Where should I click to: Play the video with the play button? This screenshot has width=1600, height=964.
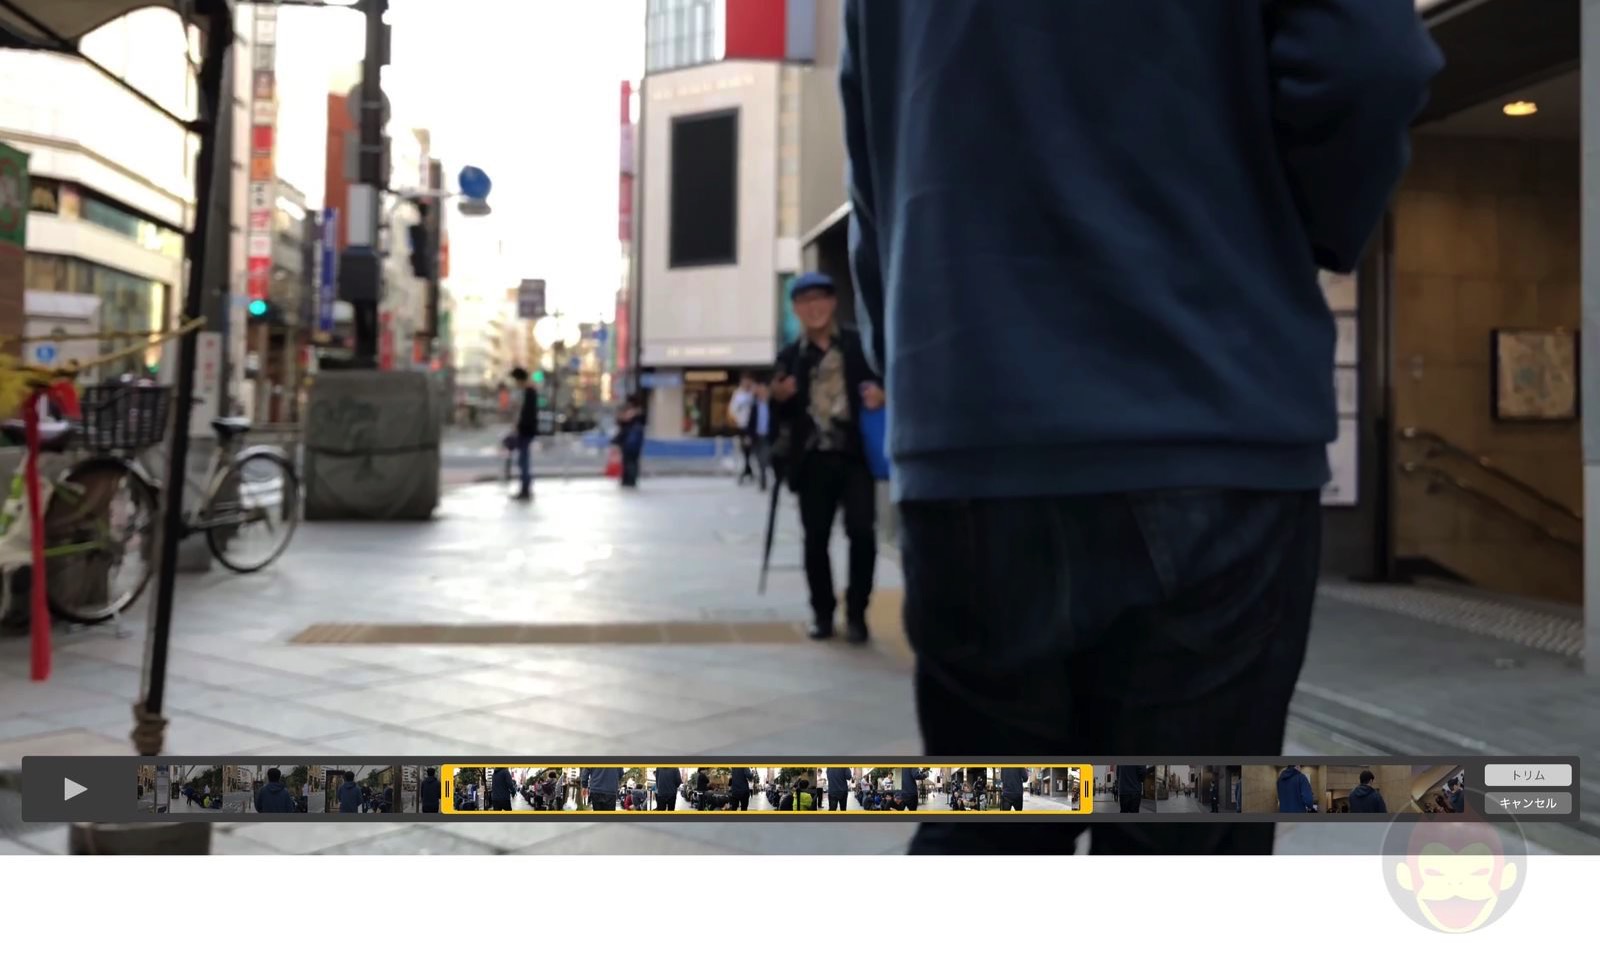75,789
